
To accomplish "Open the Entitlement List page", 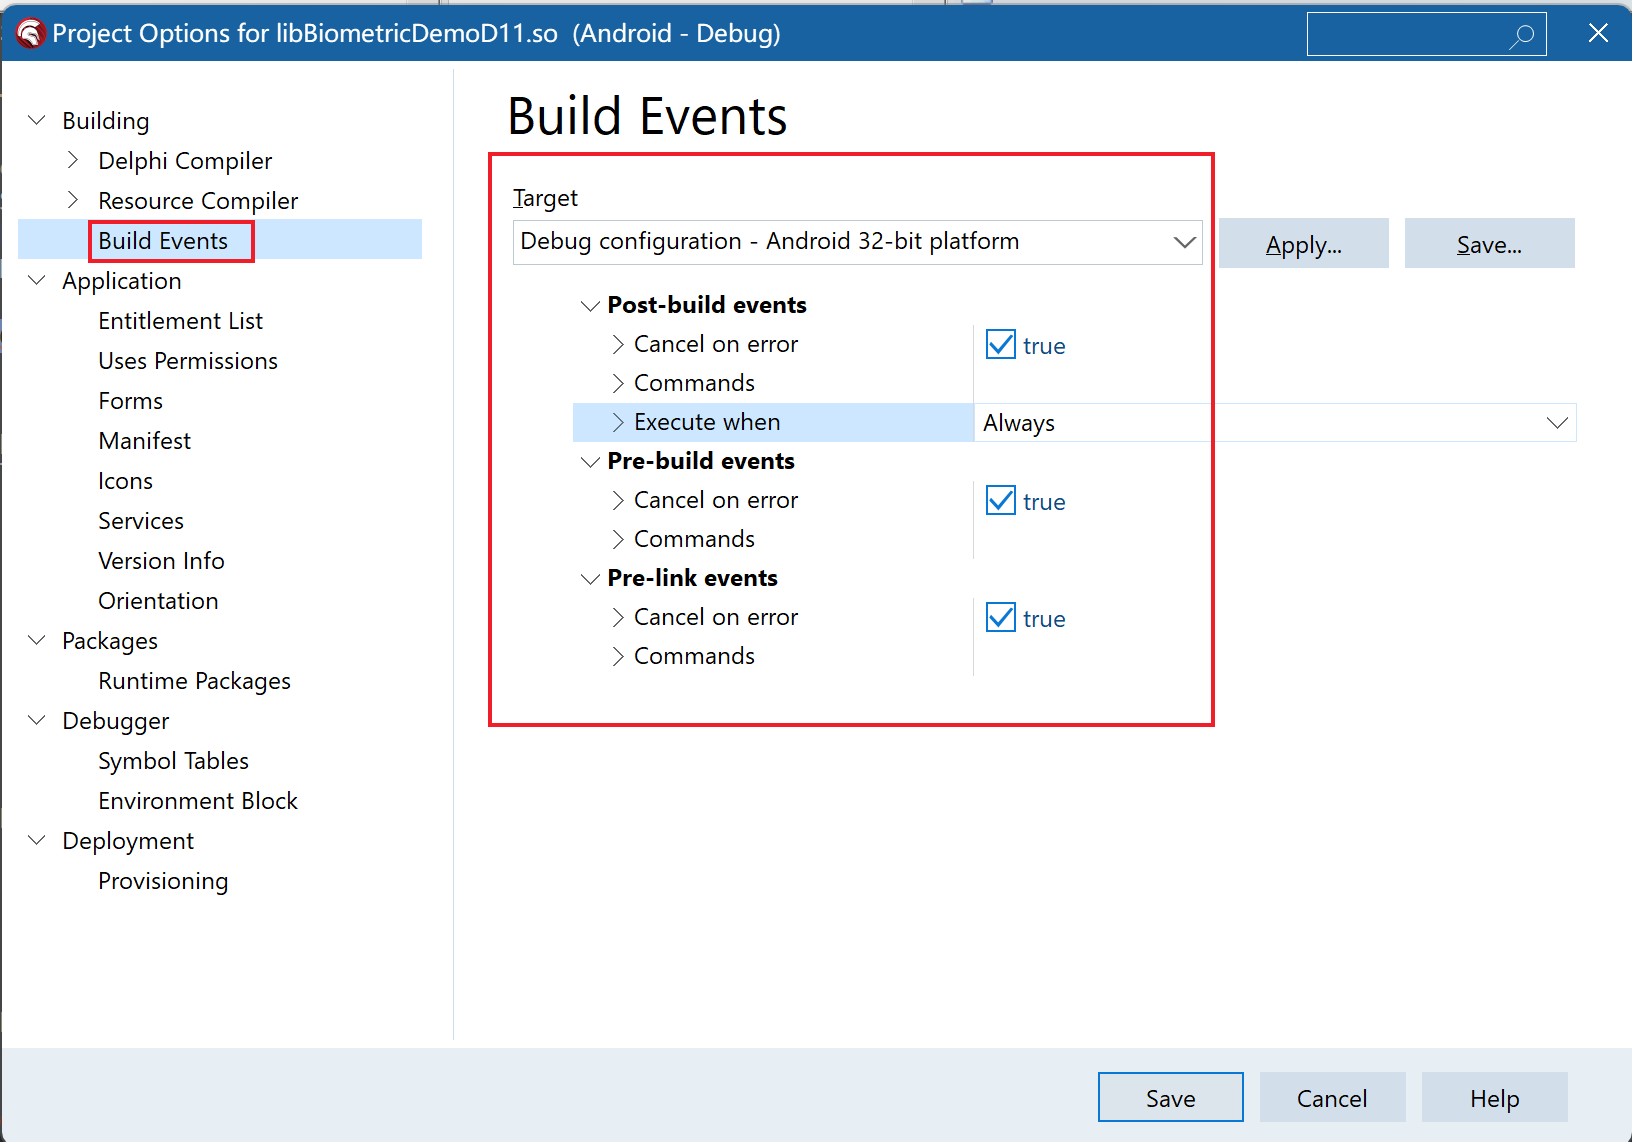I will pos(180,321).
